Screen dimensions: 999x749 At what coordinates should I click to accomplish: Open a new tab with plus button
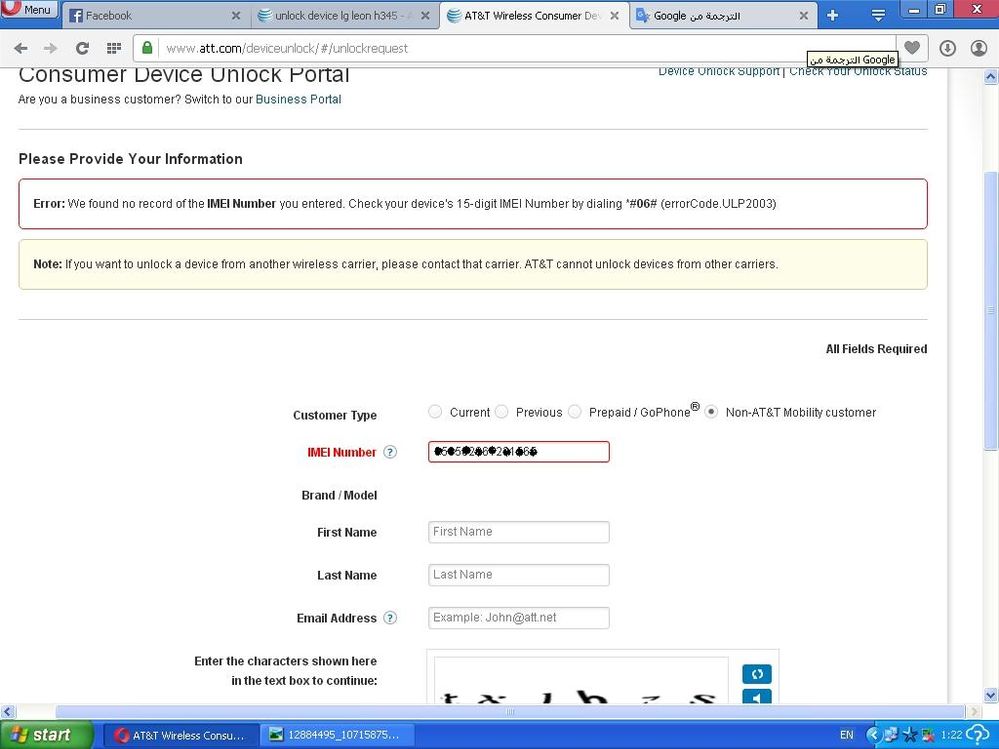832,16
